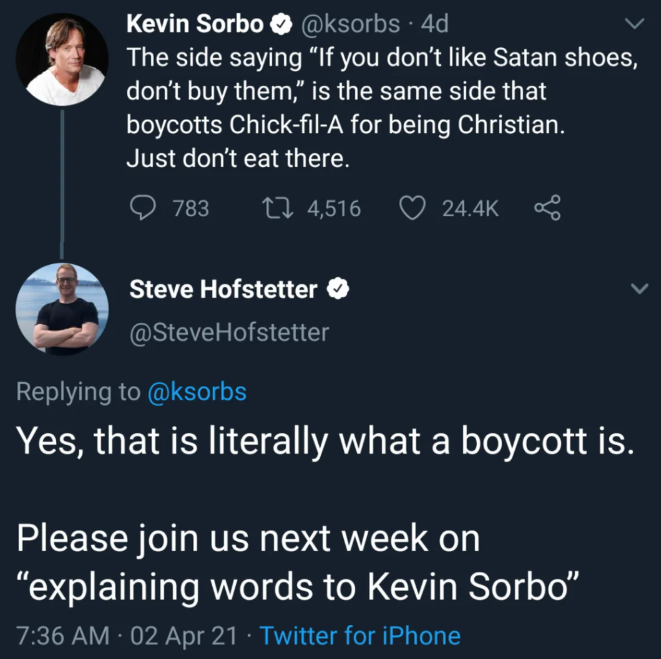This screenshot has width=661, height=659.
Task: Expand the chevron menu on Kevin Sorbo's tweet
Action: tap(633, 22)
